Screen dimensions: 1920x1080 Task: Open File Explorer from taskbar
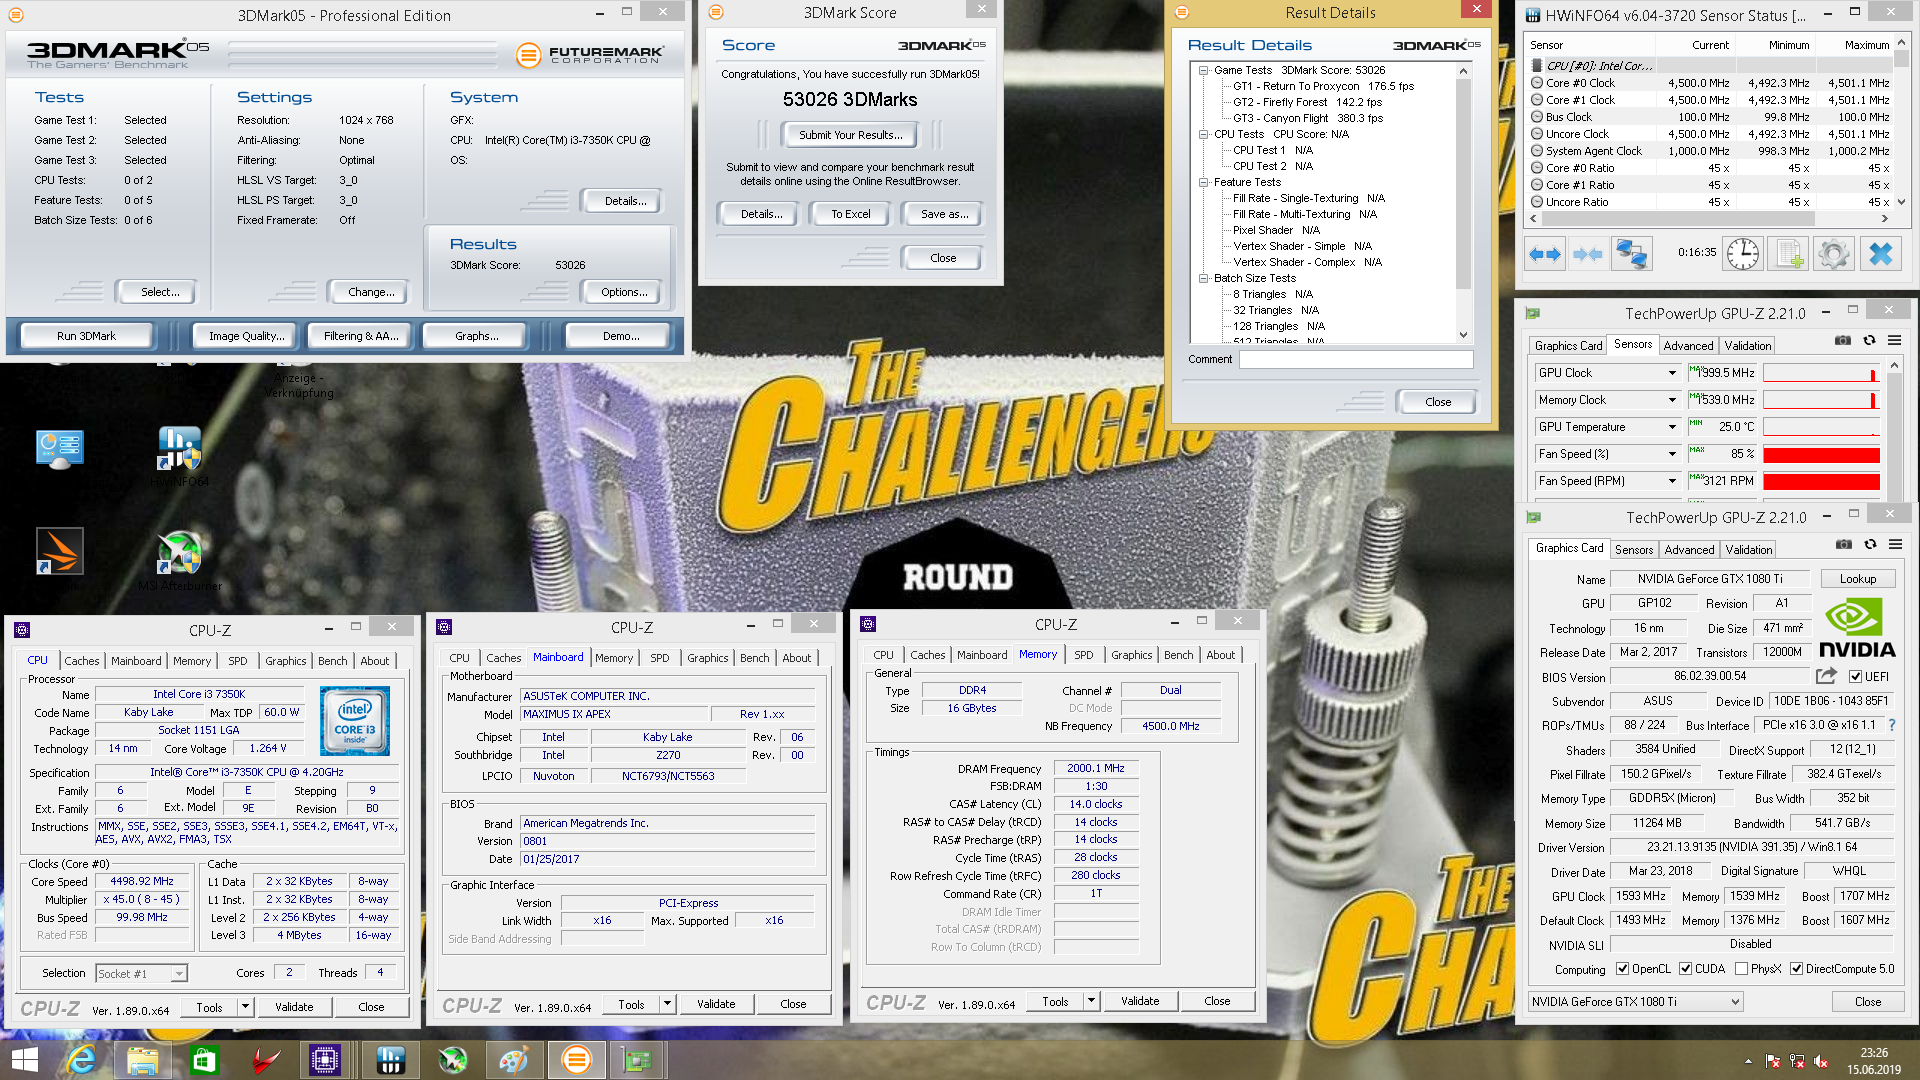click(x=142, y=1060)
